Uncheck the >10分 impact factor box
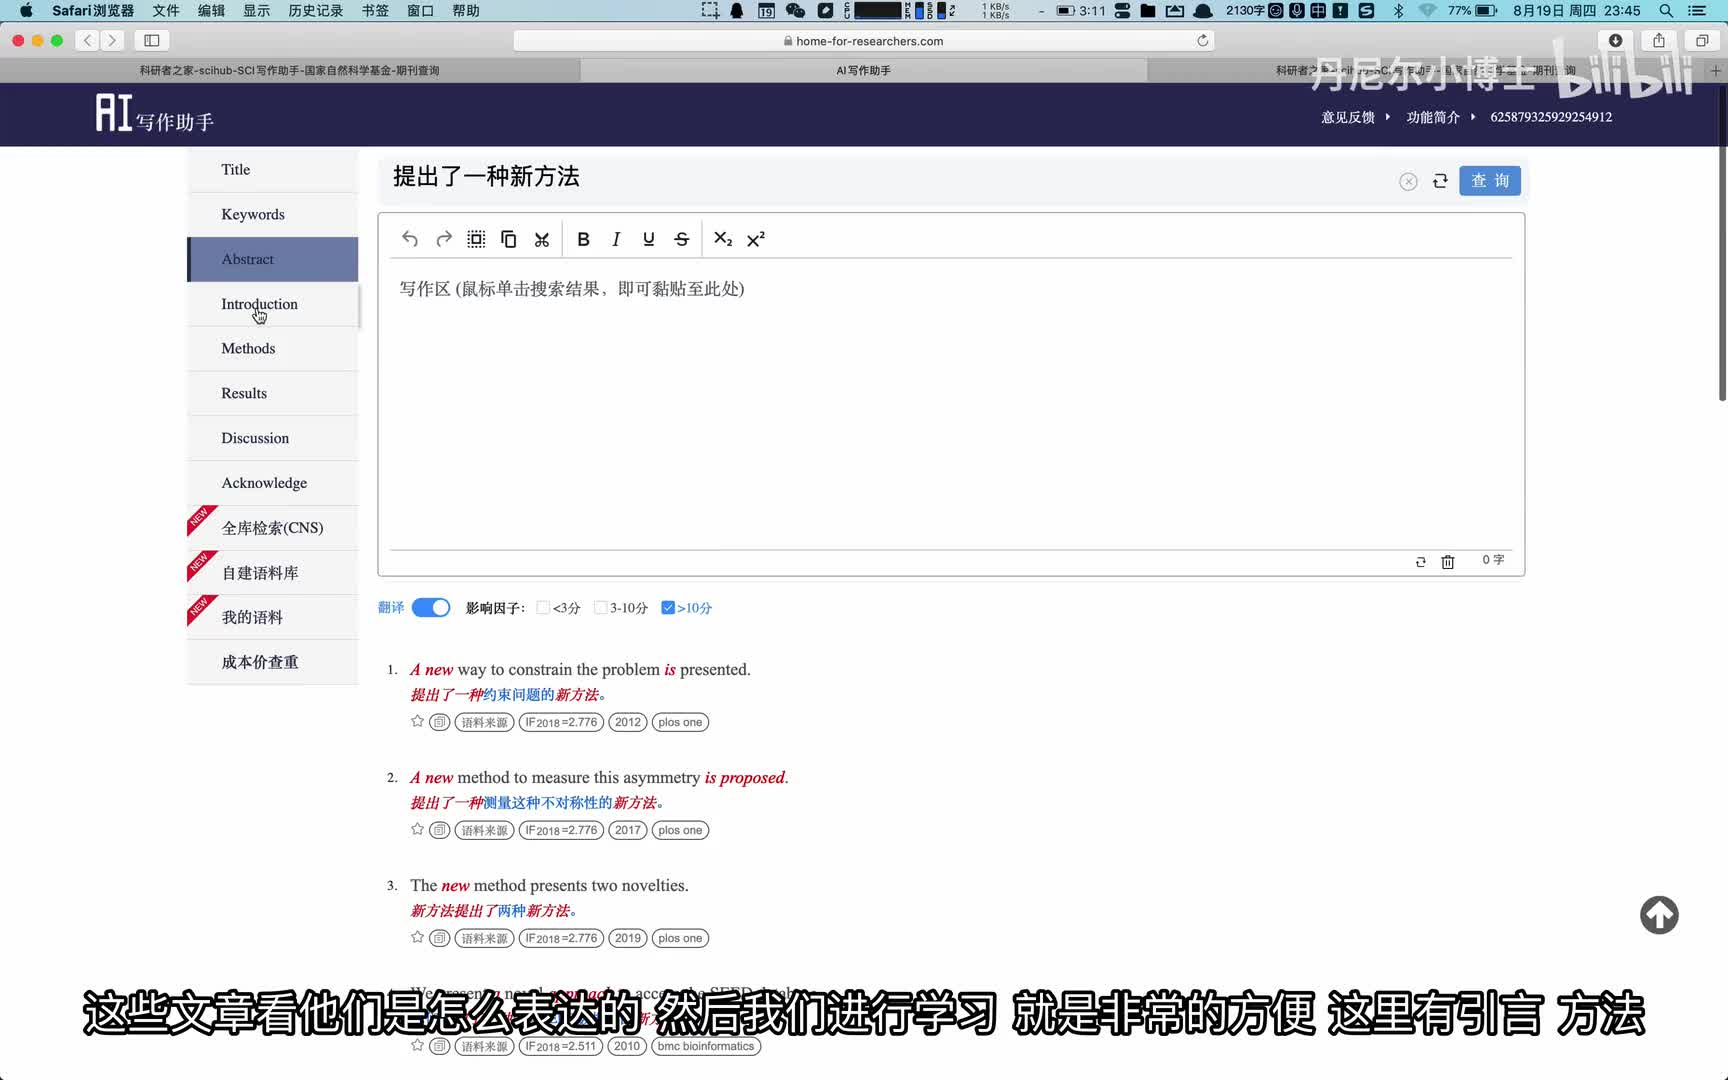1728x1080 pixels. click(x=668, y=608)
